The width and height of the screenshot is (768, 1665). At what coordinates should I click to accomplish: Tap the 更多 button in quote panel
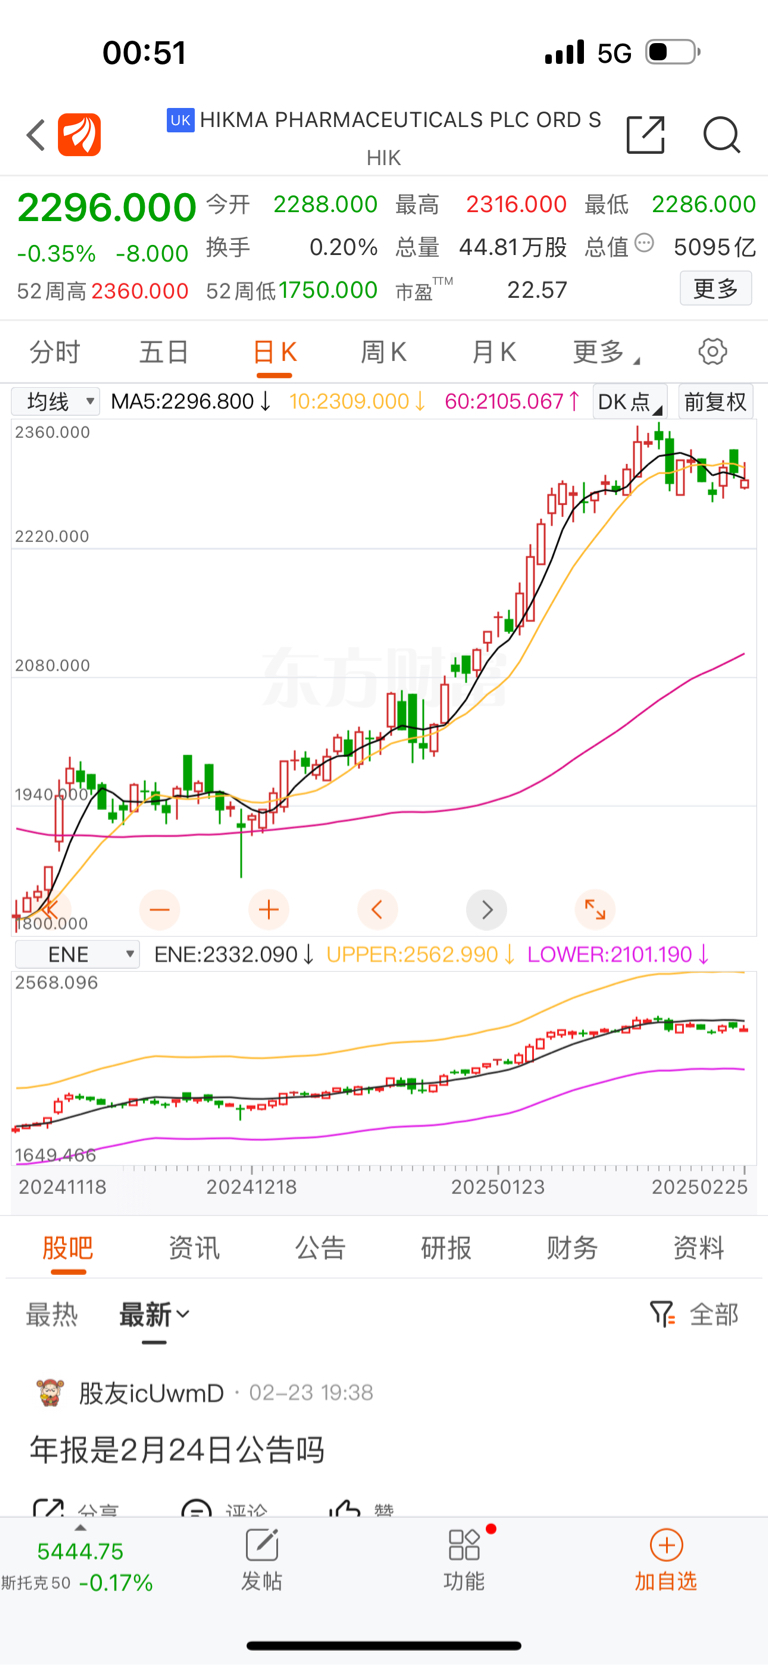click(x=716, y=289)
